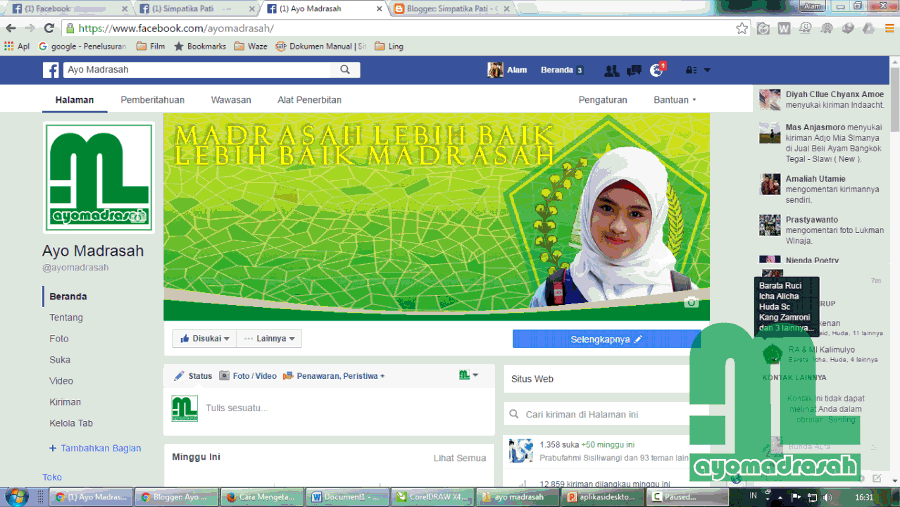900x507 pixels.
Task: Click the Facebook search field
Action: click(197, 69)
